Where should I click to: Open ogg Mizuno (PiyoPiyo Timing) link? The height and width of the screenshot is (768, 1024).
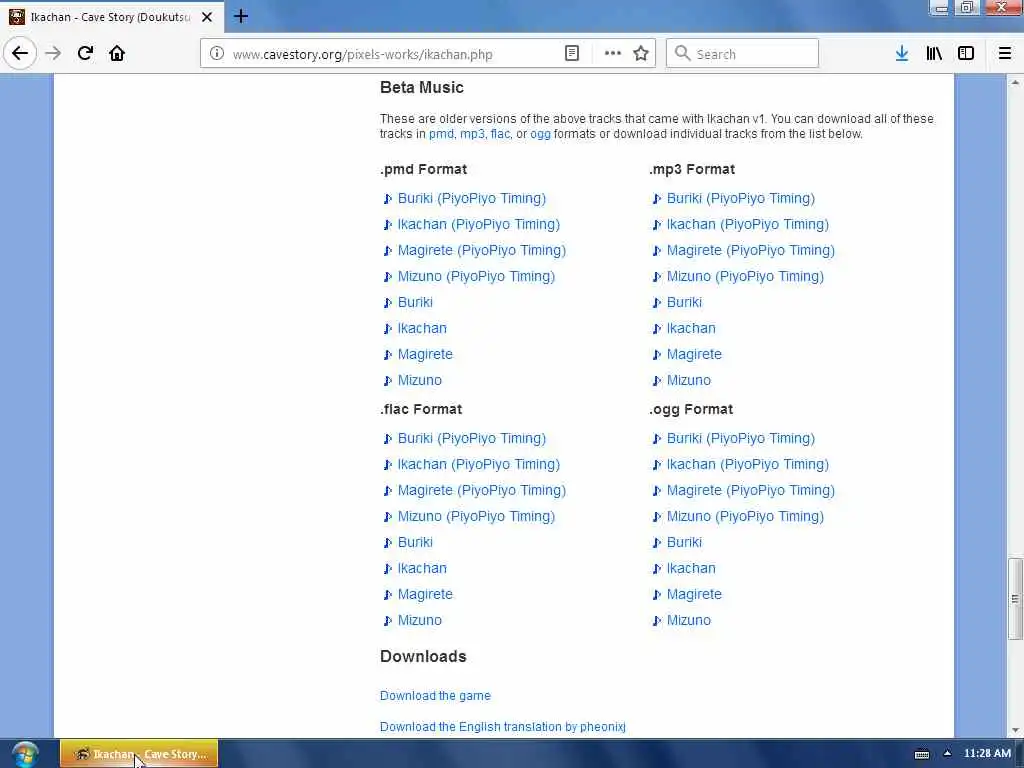[745, 517]
